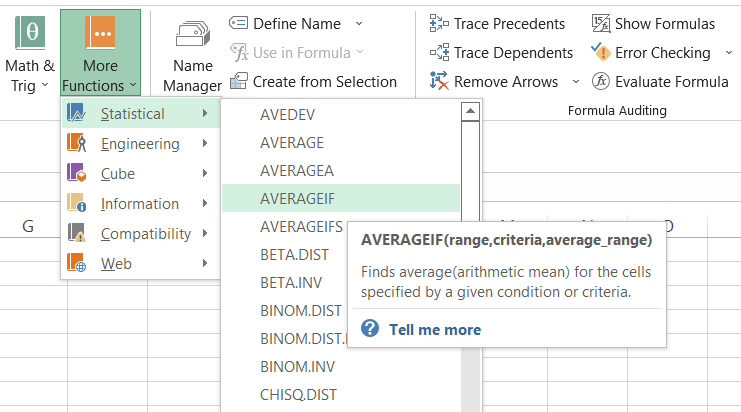The width and height of the screenshot is (741, 412).
Task: Click Create from Selection
Action: point(313,82)
